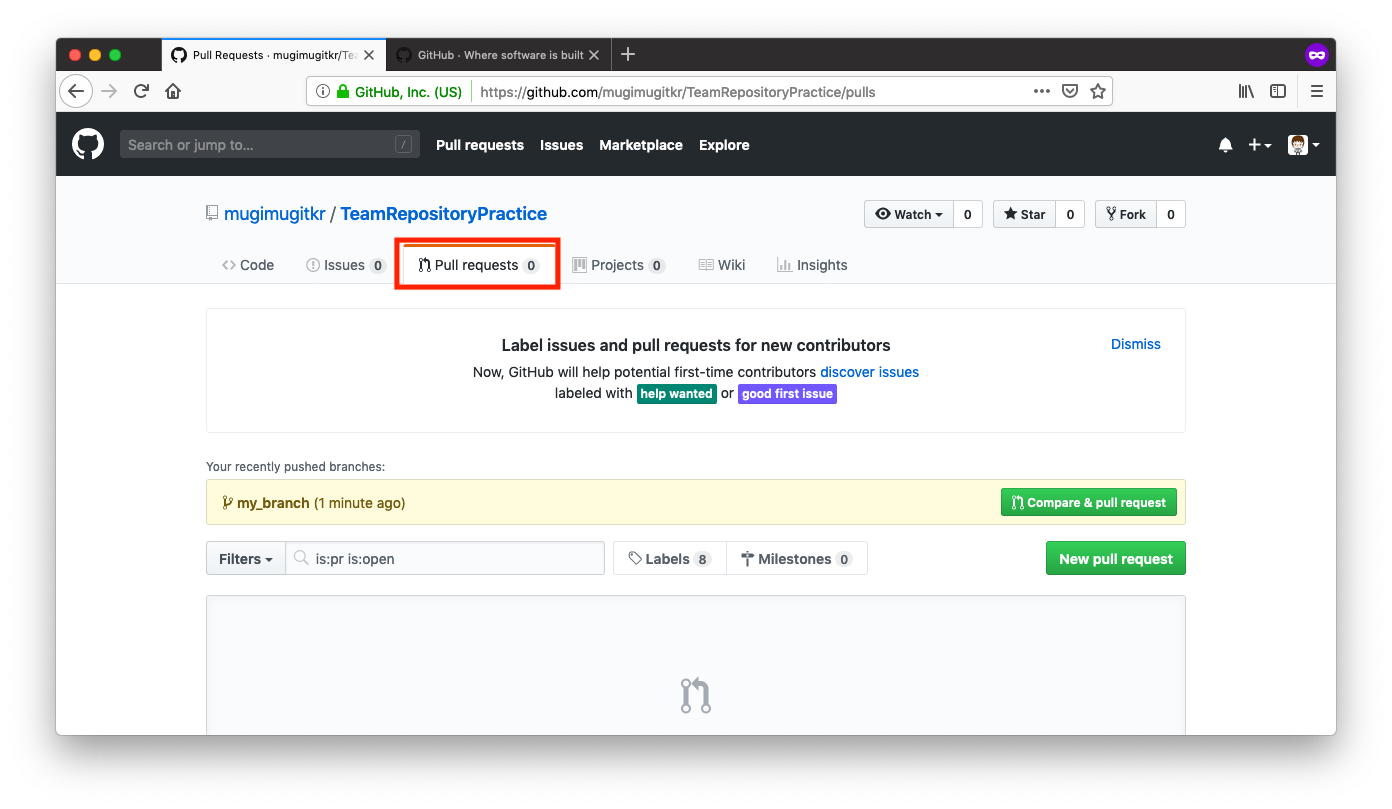This screenshot has width=1392, height=809.
Task: Click the is:pr is:open search field
Action: click(x=445, y=559)
